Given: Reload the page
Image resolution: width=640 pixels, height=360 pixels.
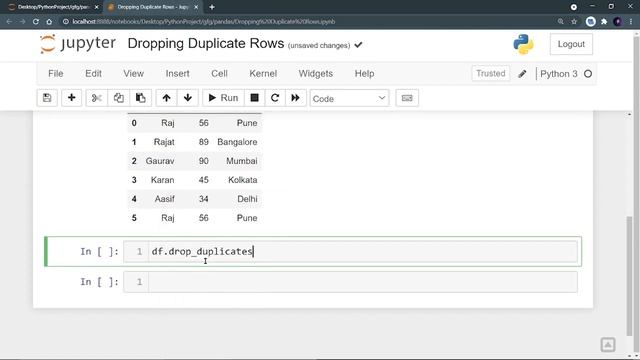Looking at the screenshot, I should 36,22.
